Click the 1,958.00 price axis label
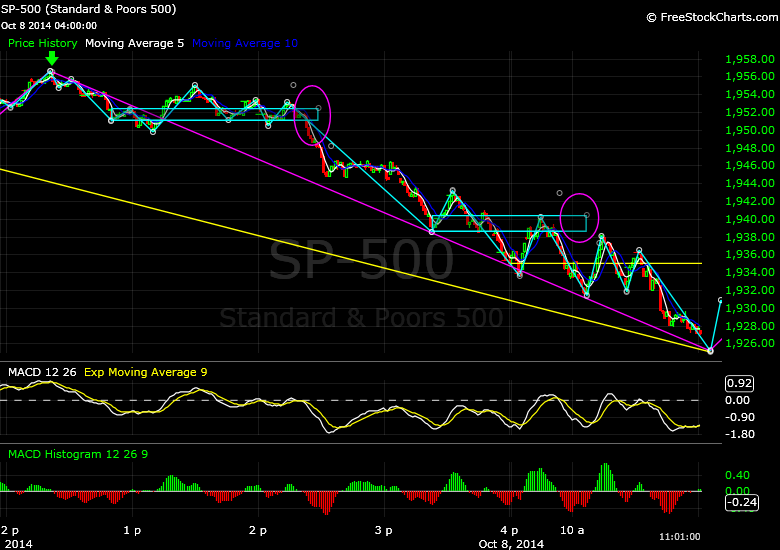Viewport: 780px width, 550px height. click(750, 59)
